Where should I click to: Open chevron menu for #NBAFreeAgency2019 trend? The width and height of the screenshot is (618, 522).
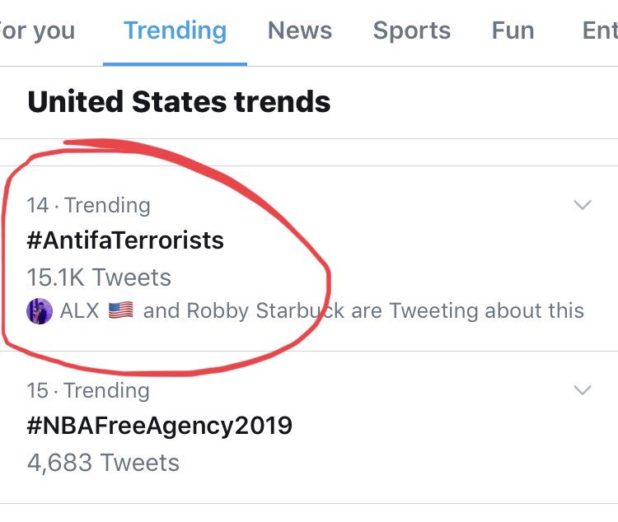(582, 390)
